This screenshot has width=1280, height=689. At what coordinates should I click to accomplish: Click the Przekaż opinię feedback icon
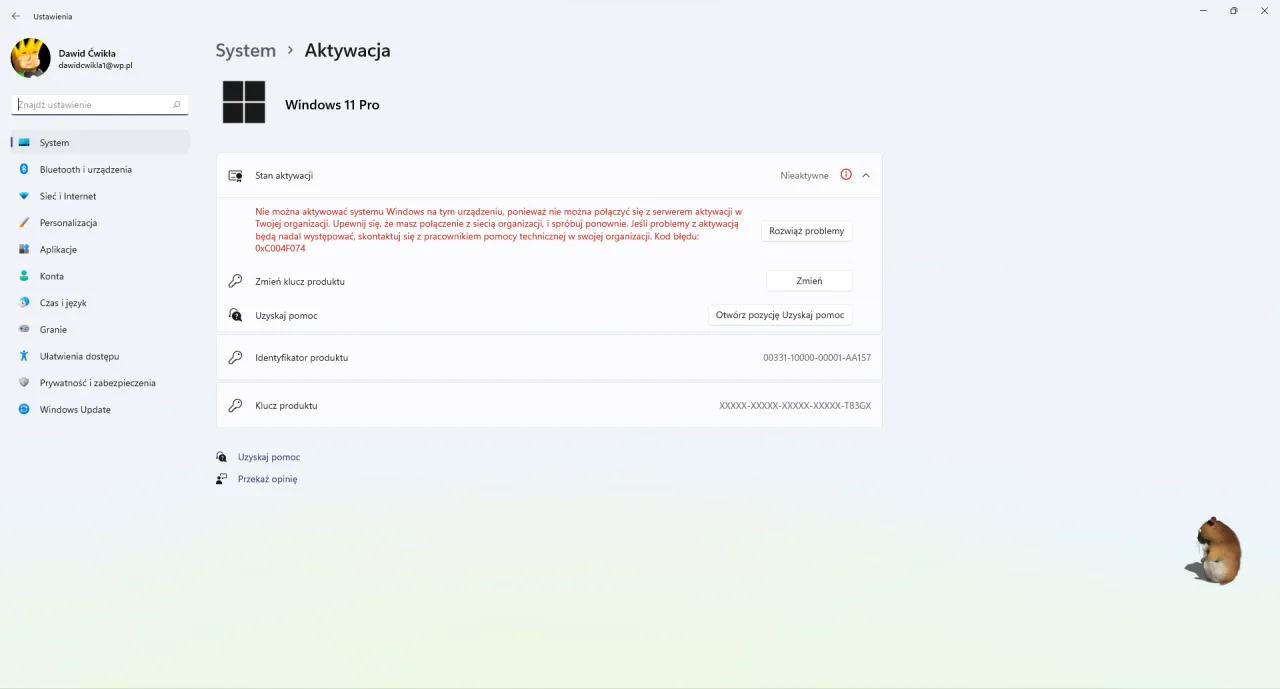(222, 479)
